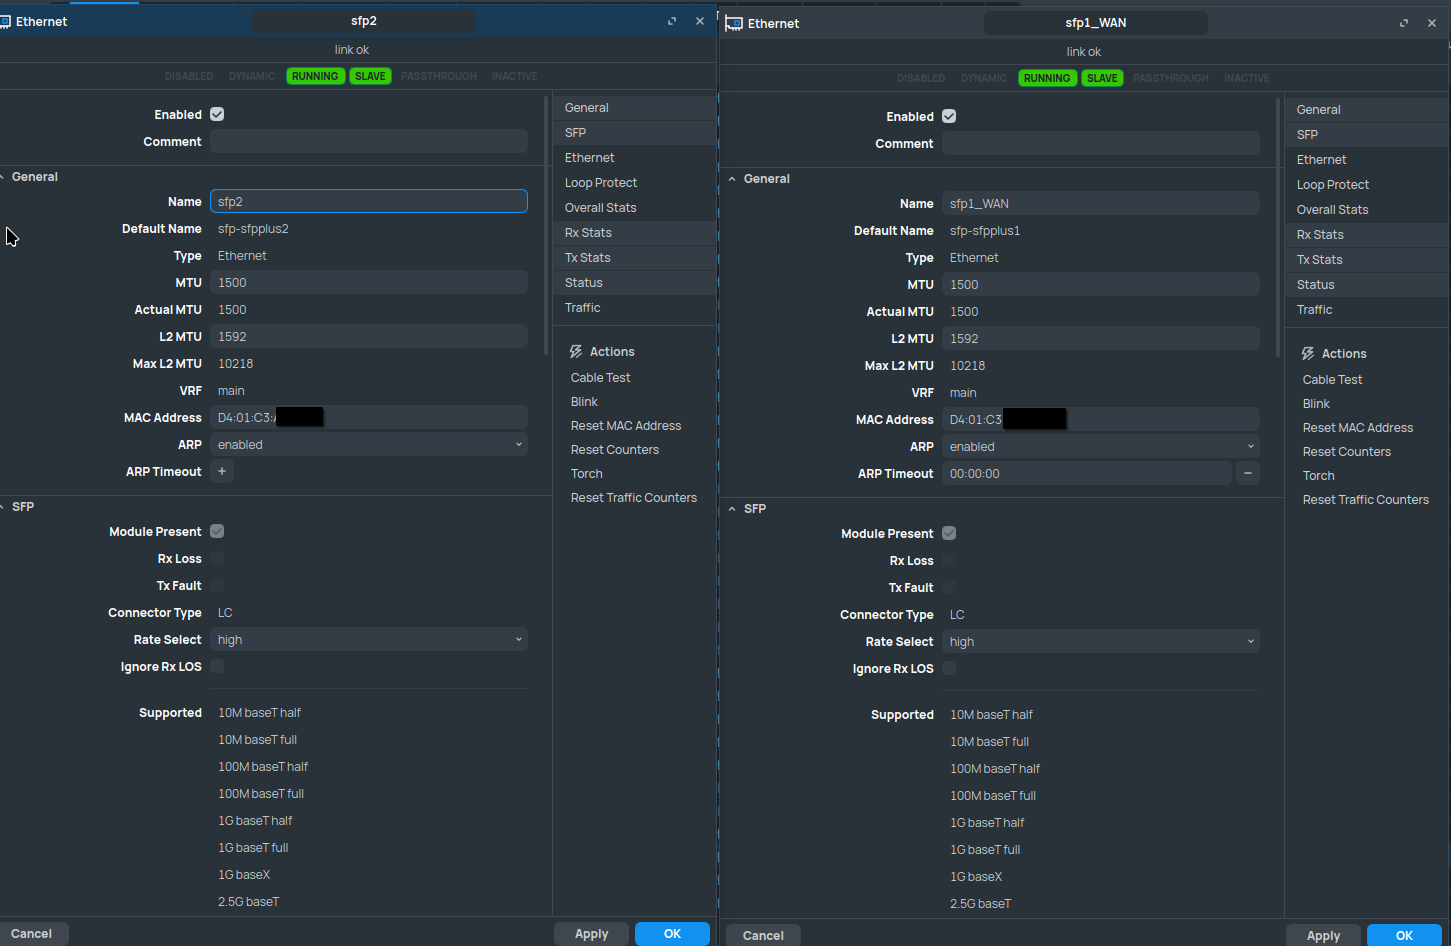This screenshot has height=946, width=1451.
Task: Click Module Present checkbox in sfp2 window
Action: [x=217, y=531]
